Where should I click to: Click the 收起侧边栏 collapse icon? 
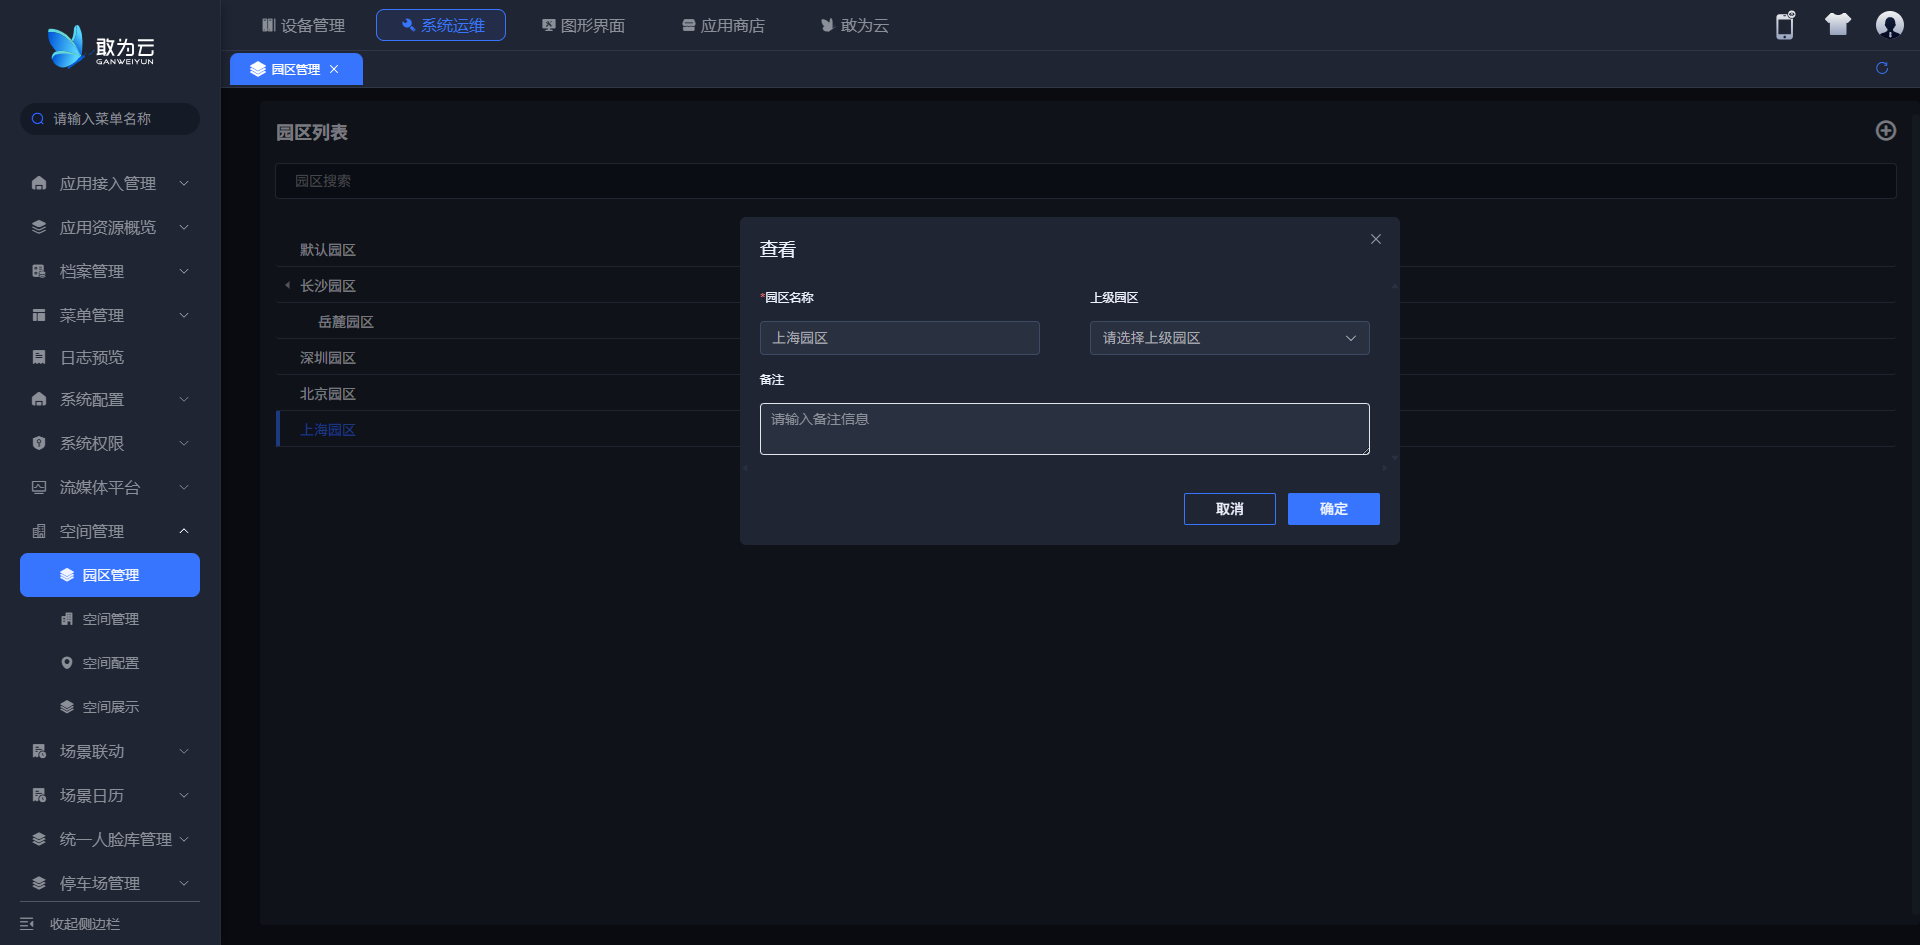click(x=27, y=924)
